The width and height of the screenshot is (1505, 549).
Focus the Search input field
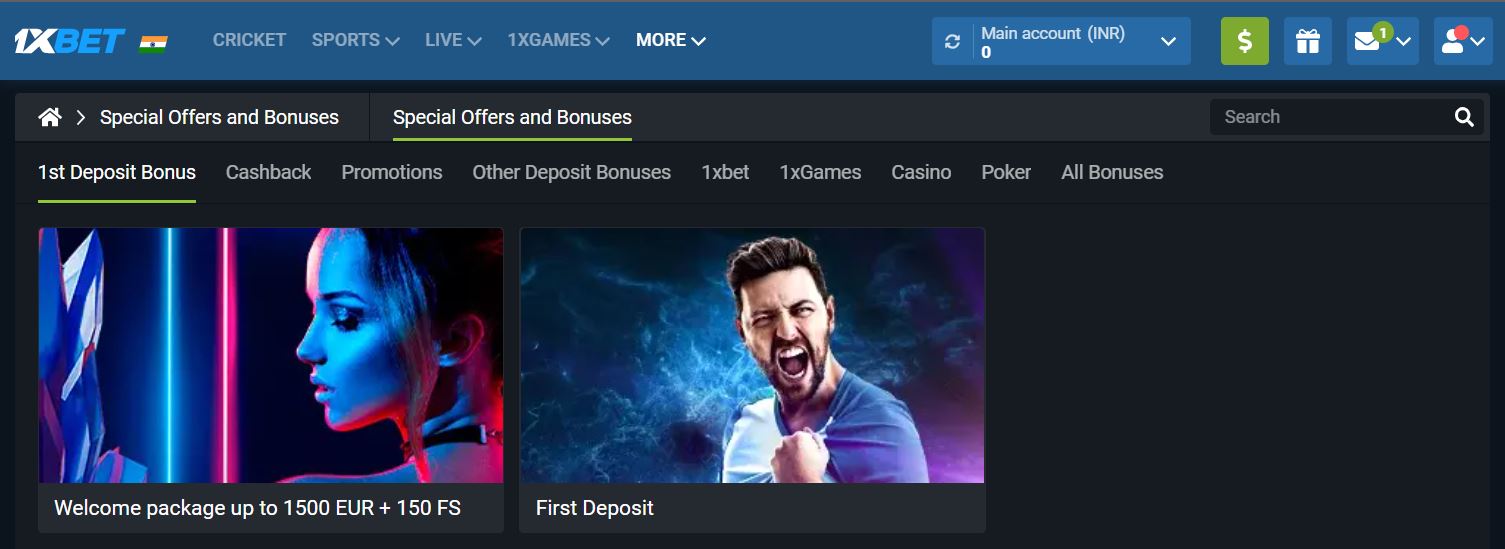[x=1330, y=117]
